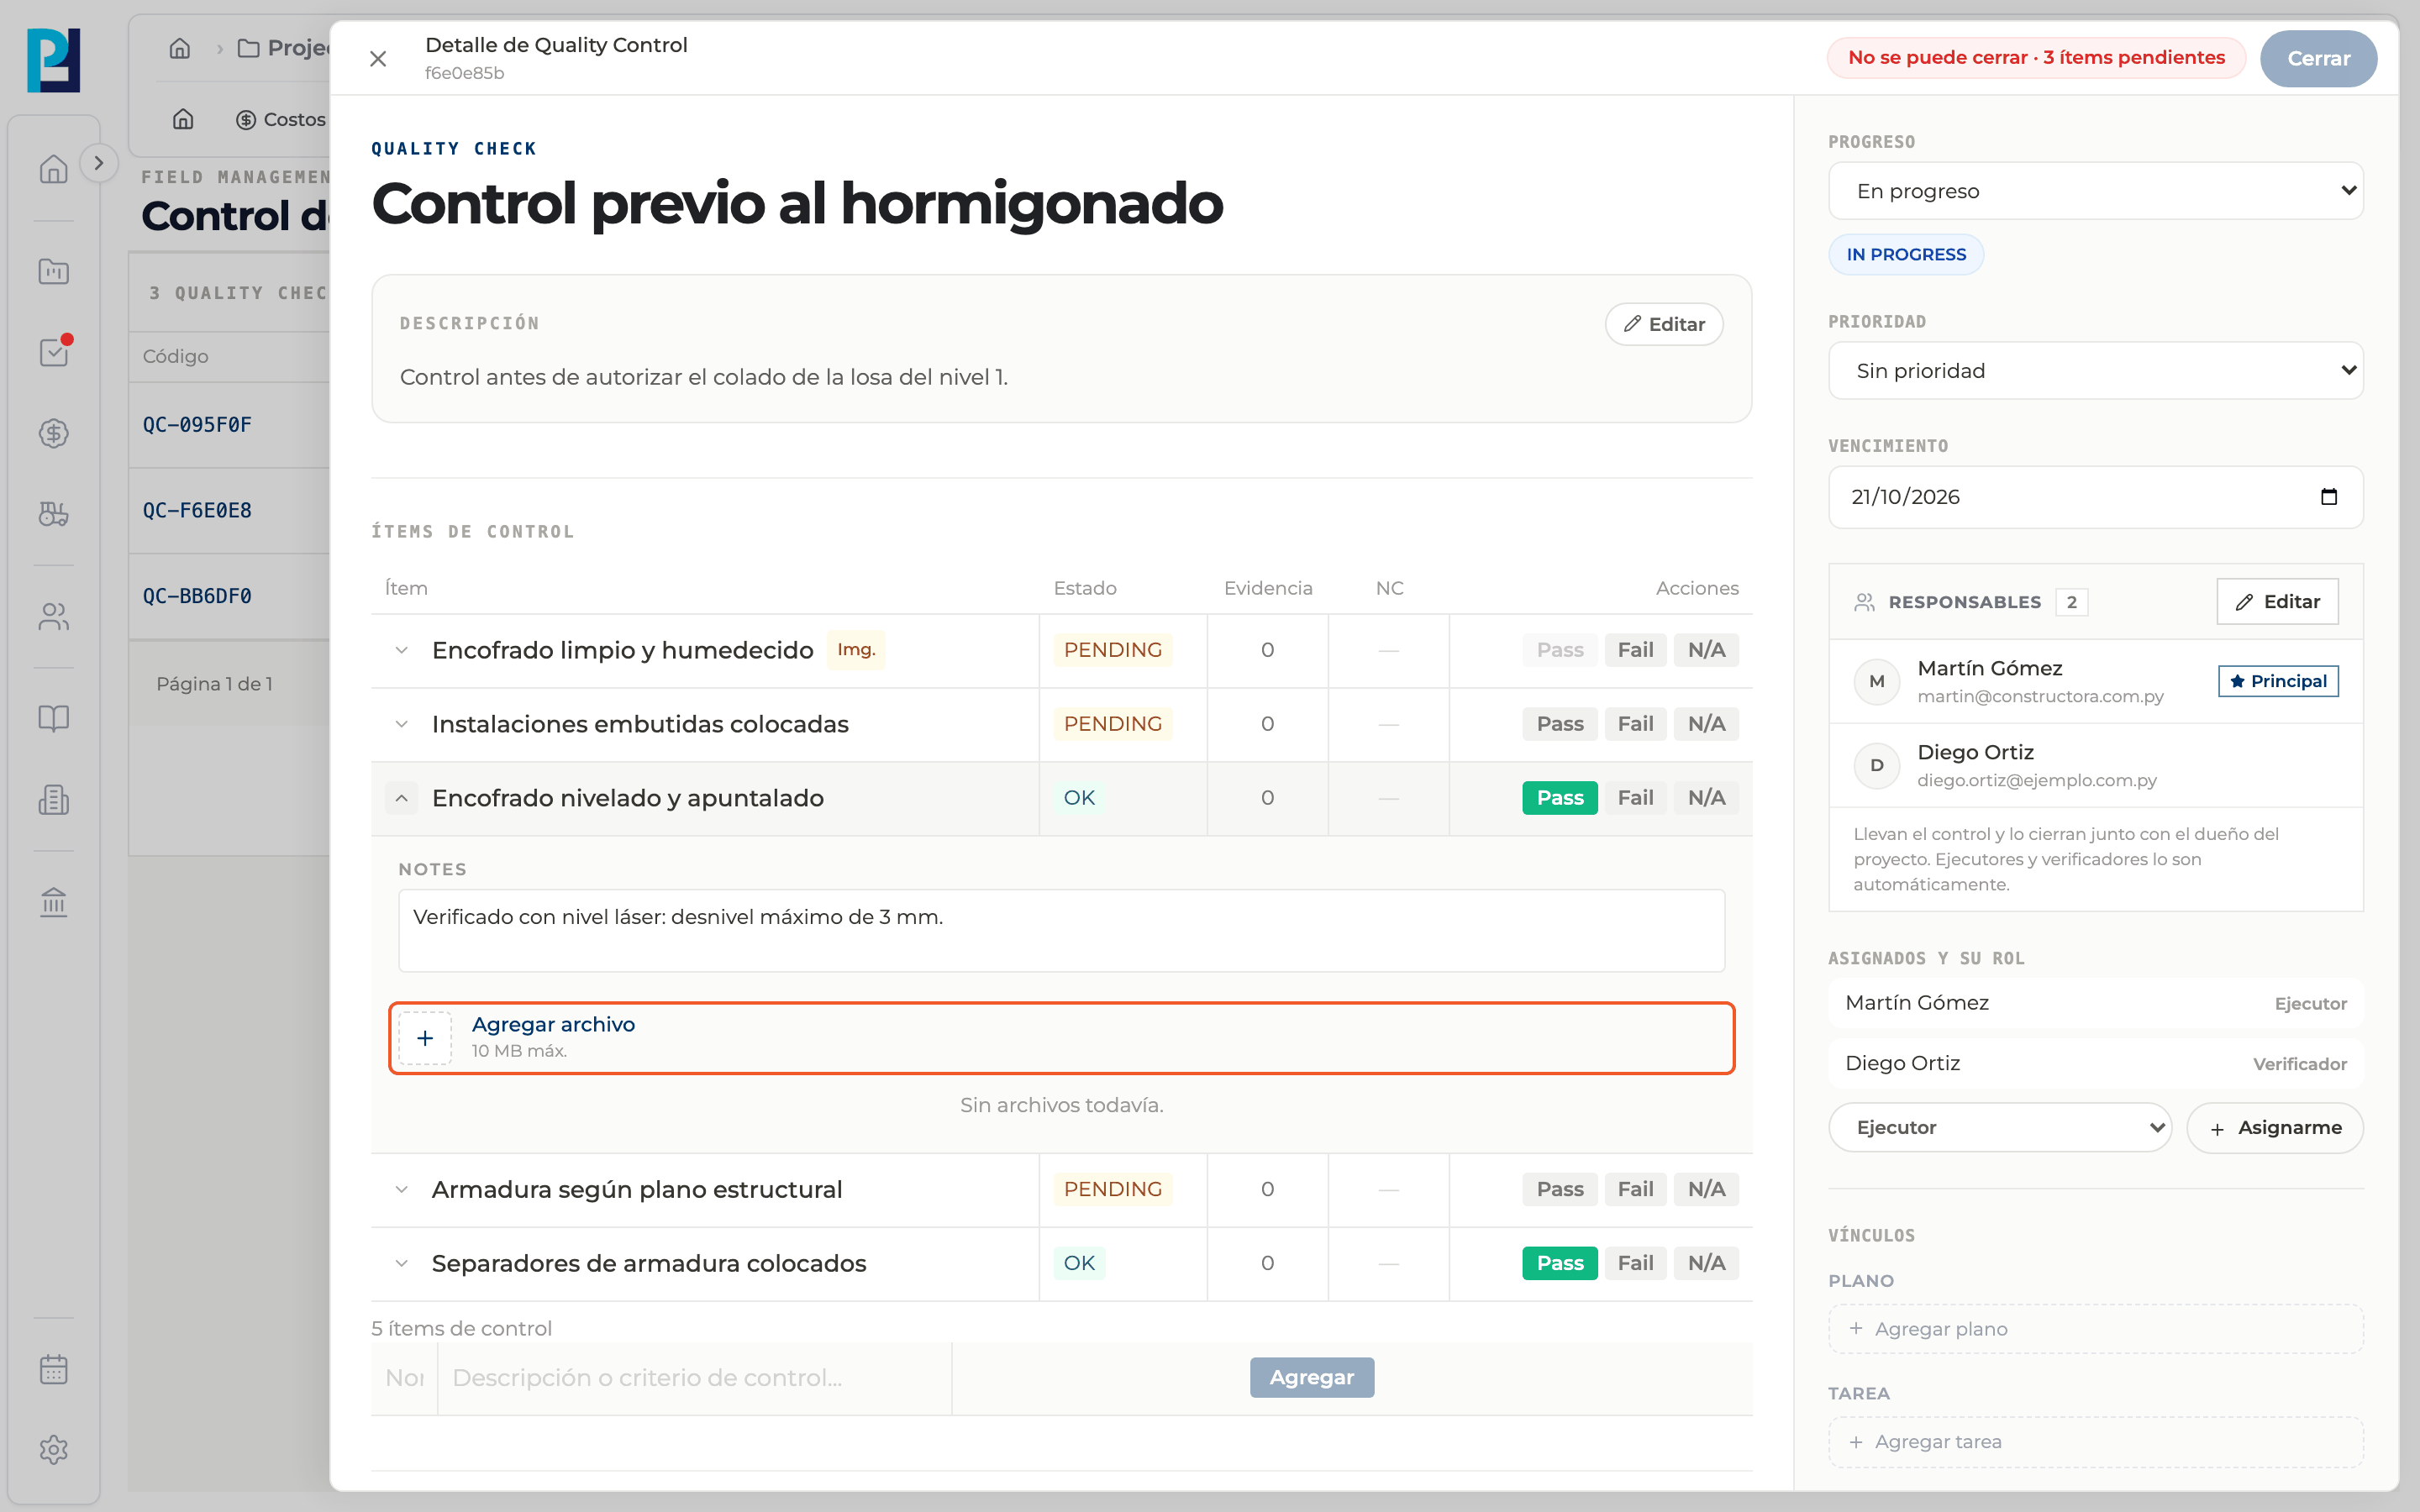This screenshot has height=1512, width=2420.
Task: Expand the Encofrado limpio y humedecido row
Action: pyautogui.click(x=402, y=650)
